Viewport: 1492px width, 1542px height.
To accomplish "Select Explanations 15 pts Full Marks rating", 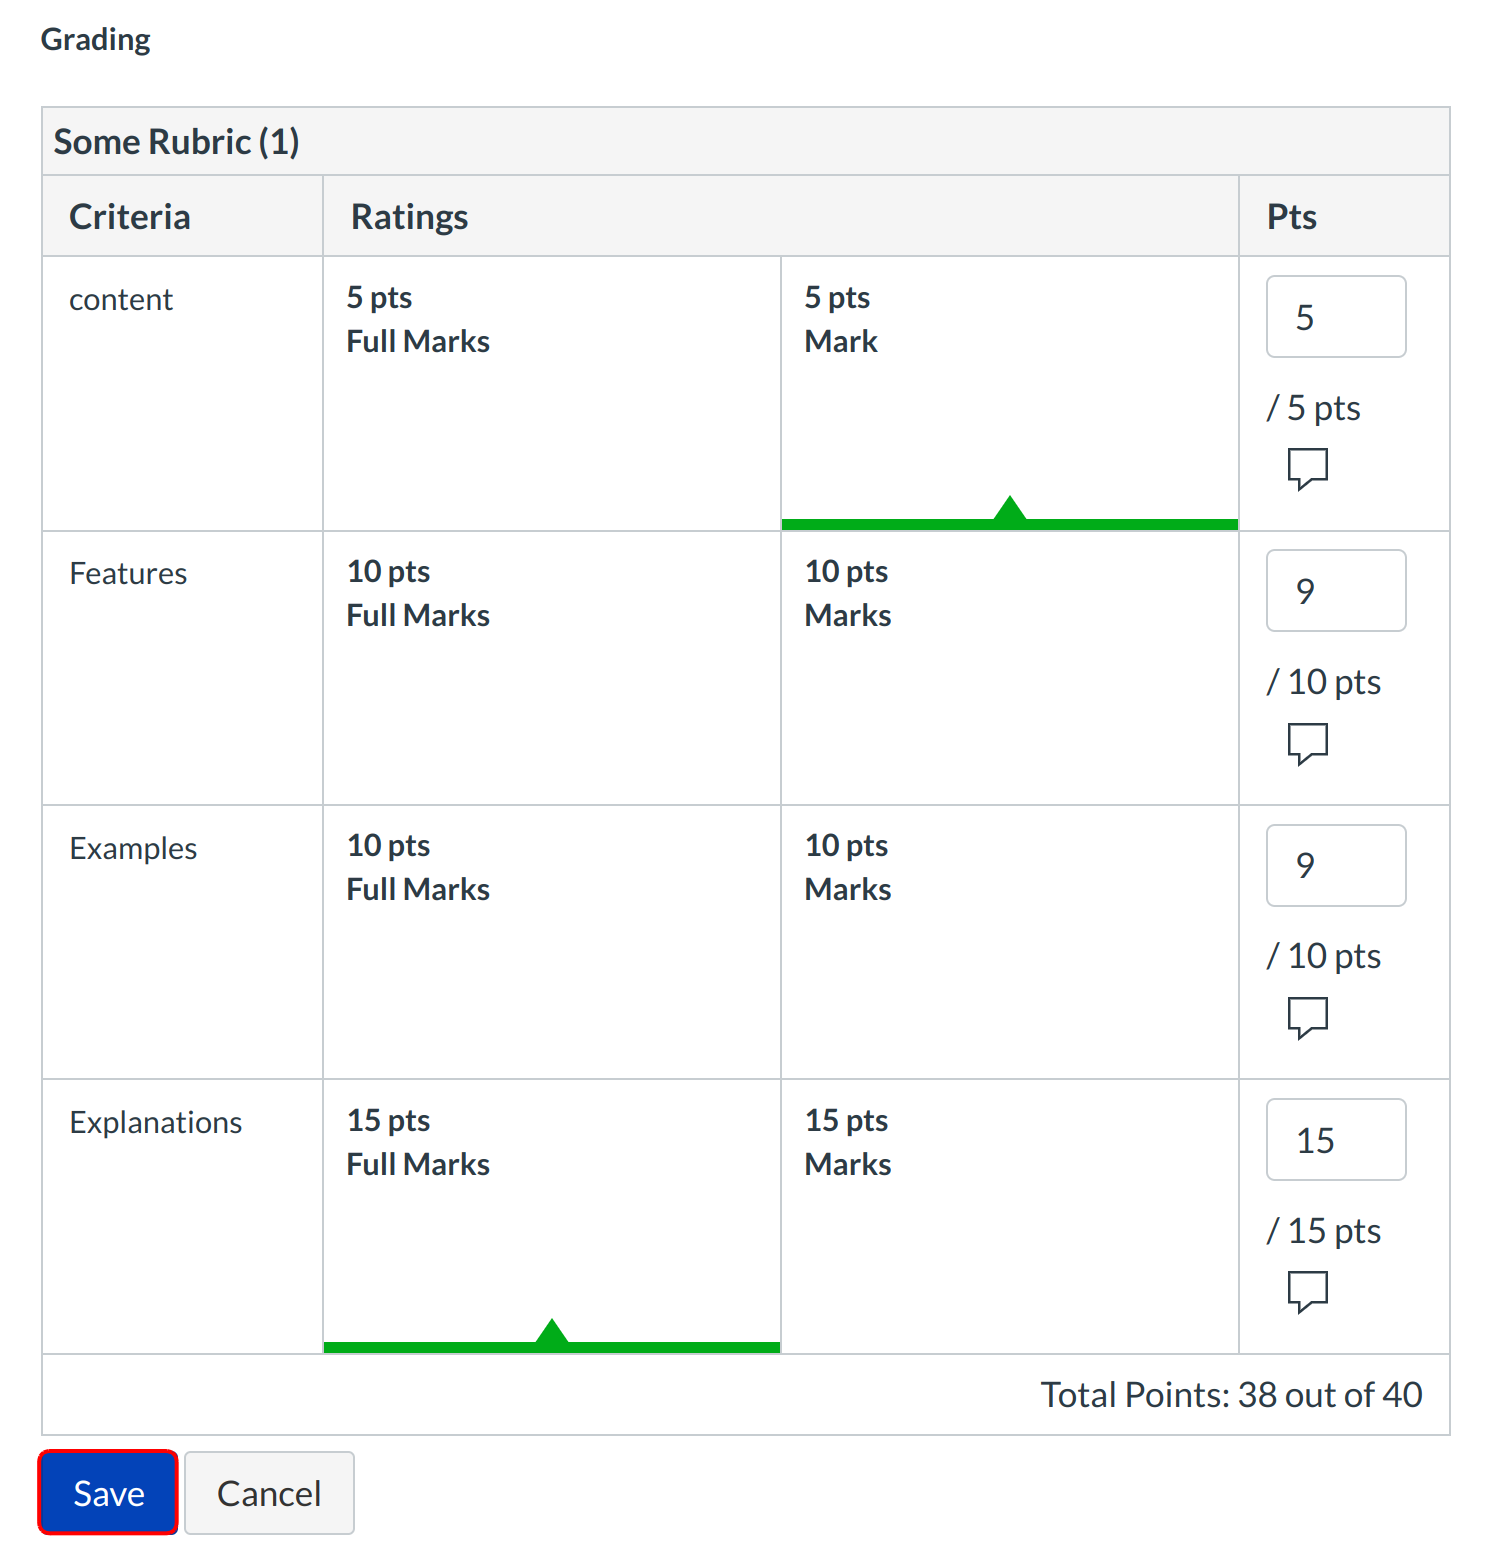I will click(551, 1215).
